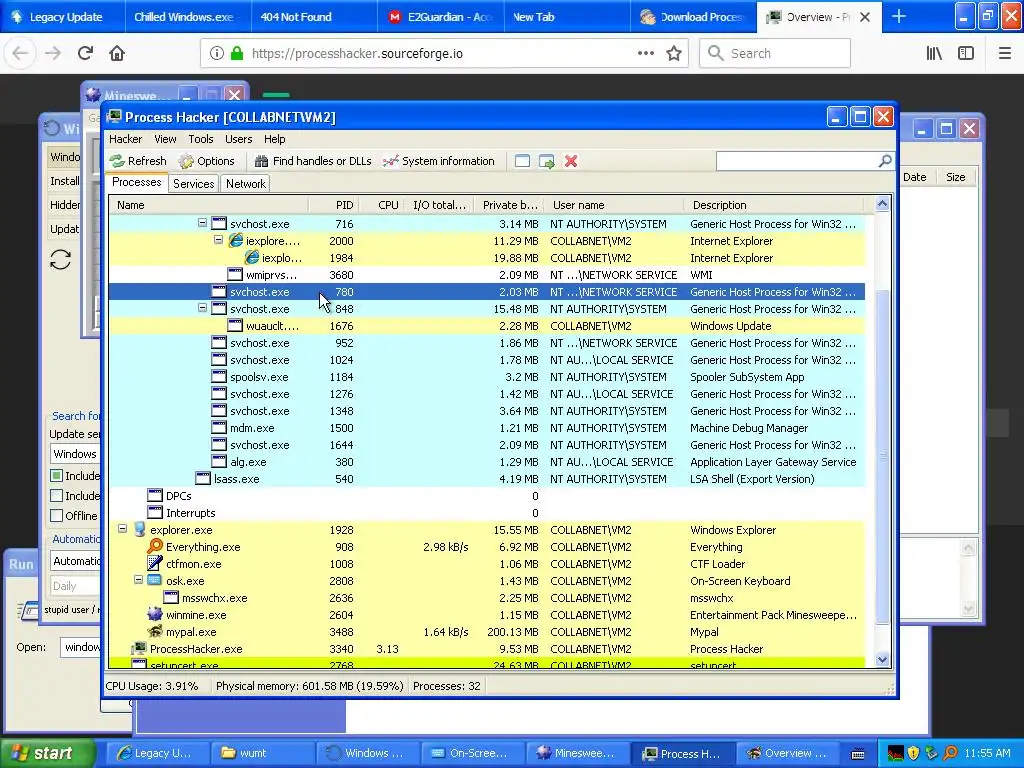This screenshot has width=1024, height=768.
Task: Open the Daily schedule dropdown
Action: [75, 586]
